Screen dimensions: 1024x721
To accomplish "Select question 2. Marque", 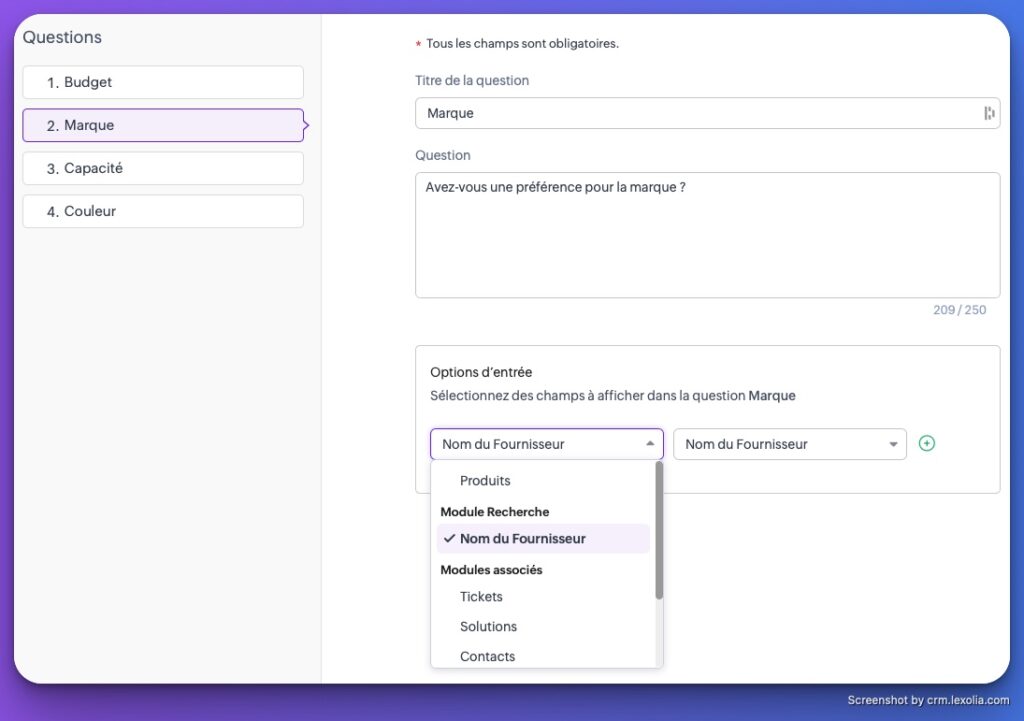I will tap(163, 125).
